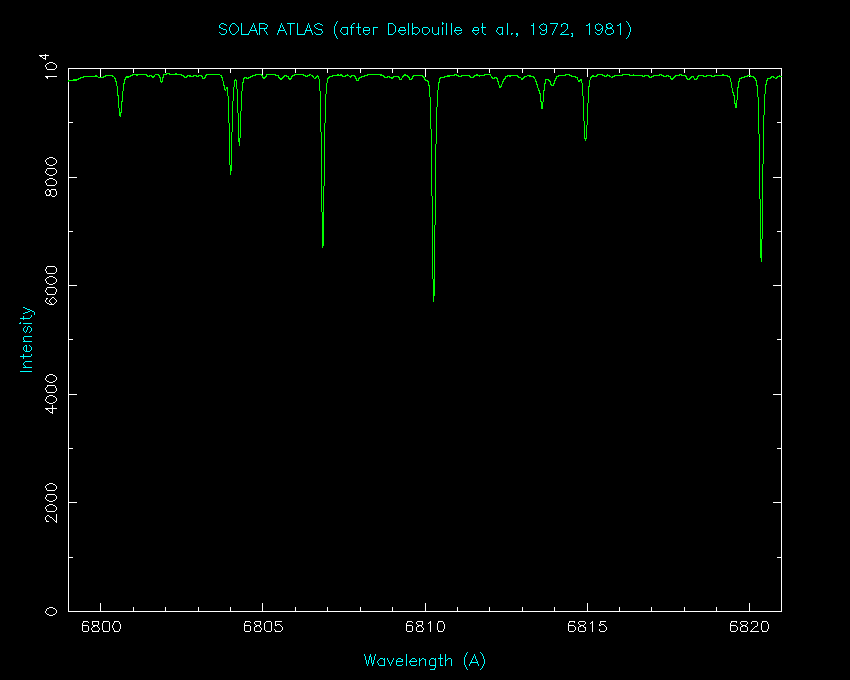Click the deepest absorption line minimum near 6810
850x680 pixels.
(x=434, y=300)
